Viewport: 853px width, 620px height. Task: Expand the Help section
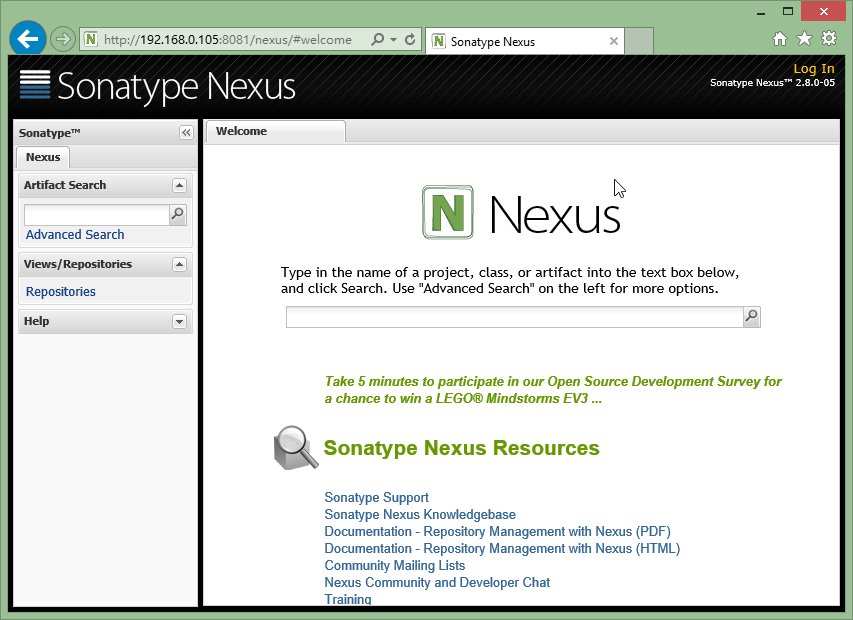[180, 321]
